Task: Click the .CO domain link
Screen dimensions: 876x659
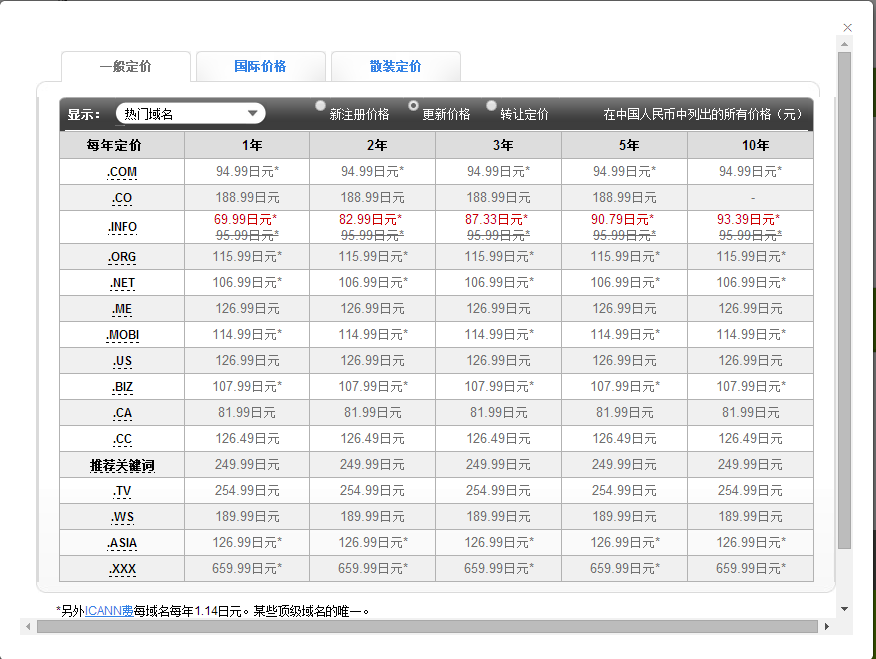Action: pos(122,198)
